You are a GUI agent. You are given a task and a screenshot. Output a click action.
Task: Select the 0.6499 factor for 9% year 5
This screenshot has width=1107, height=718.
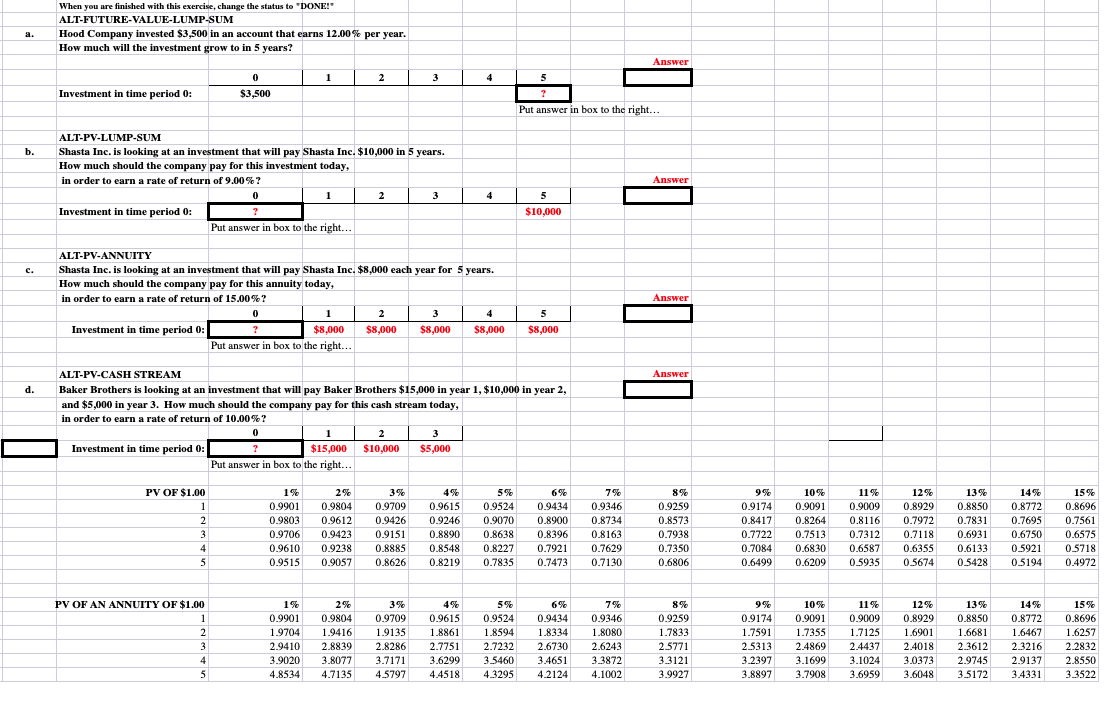[756, 563]
